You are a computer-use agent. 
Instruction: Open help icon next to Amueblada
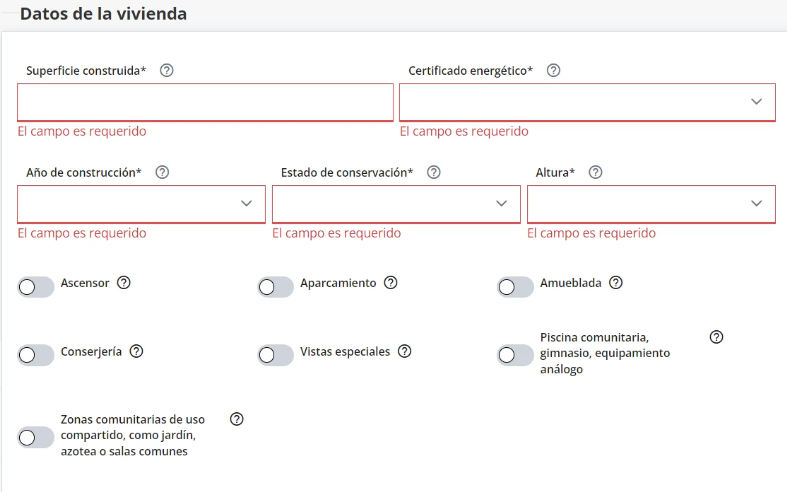click(616, 283)
